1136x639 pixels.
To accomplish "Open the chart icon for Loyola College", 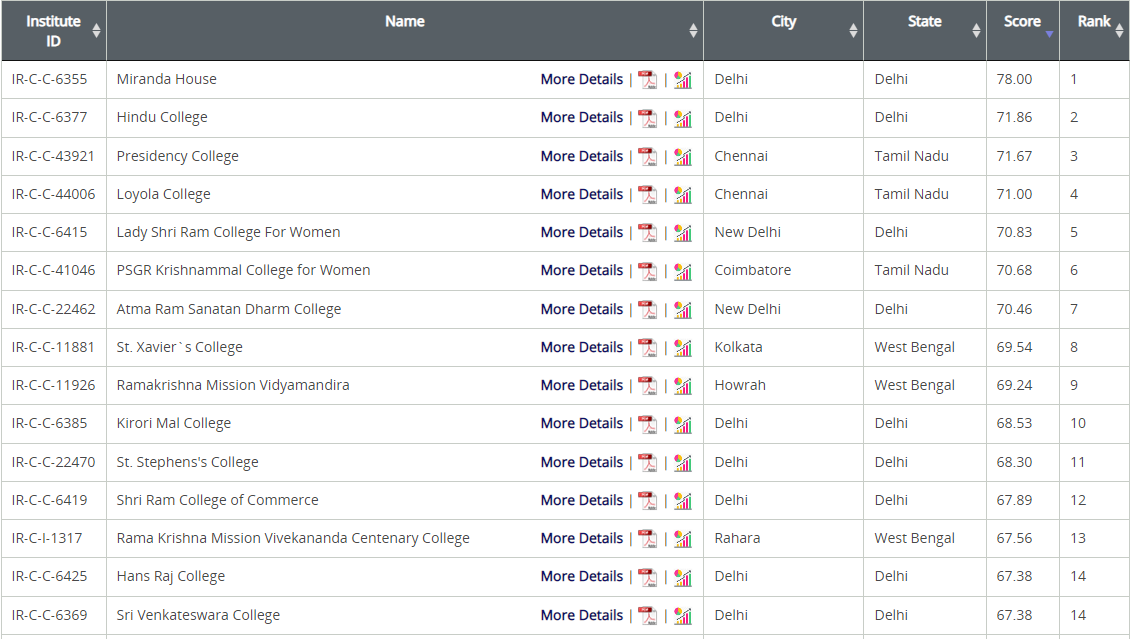I will click(x=682, y=195).
